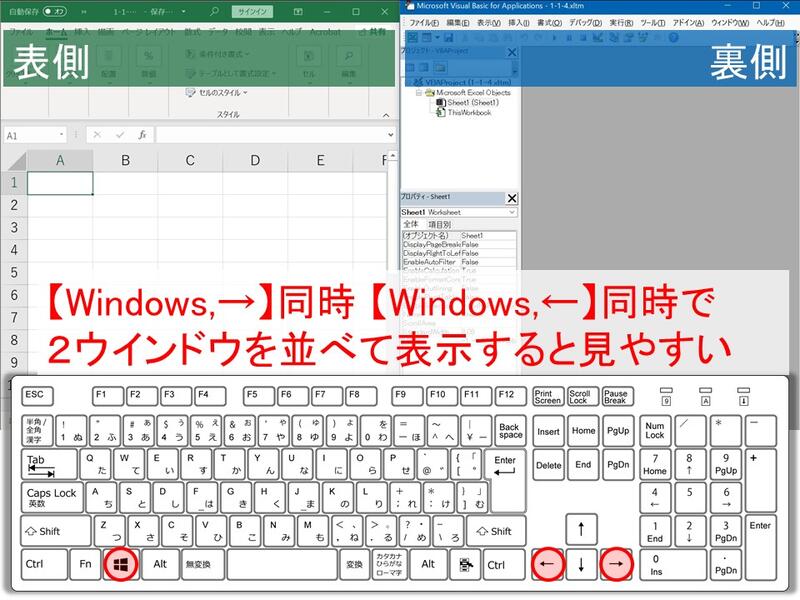Click the Name Box showing A1

(x=31, y=135)
